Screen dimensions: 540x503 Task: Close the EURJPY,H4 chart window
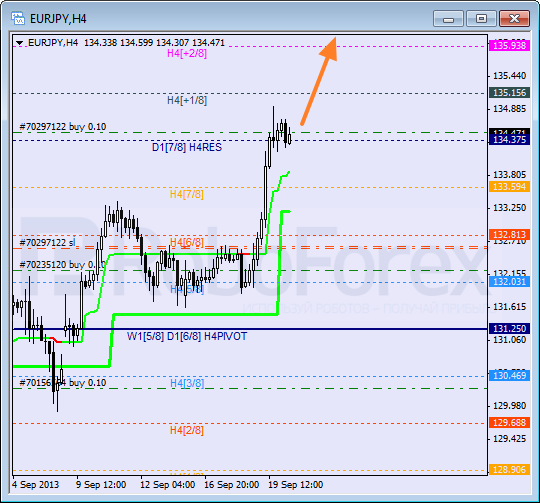point(514,19)
